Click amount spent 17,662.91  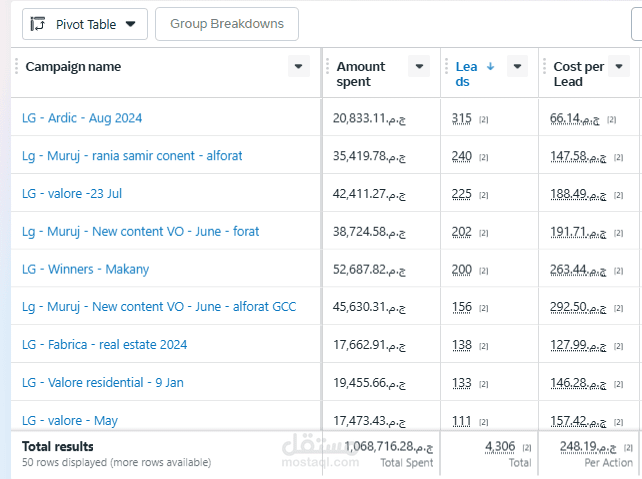[x=369, y=346]
